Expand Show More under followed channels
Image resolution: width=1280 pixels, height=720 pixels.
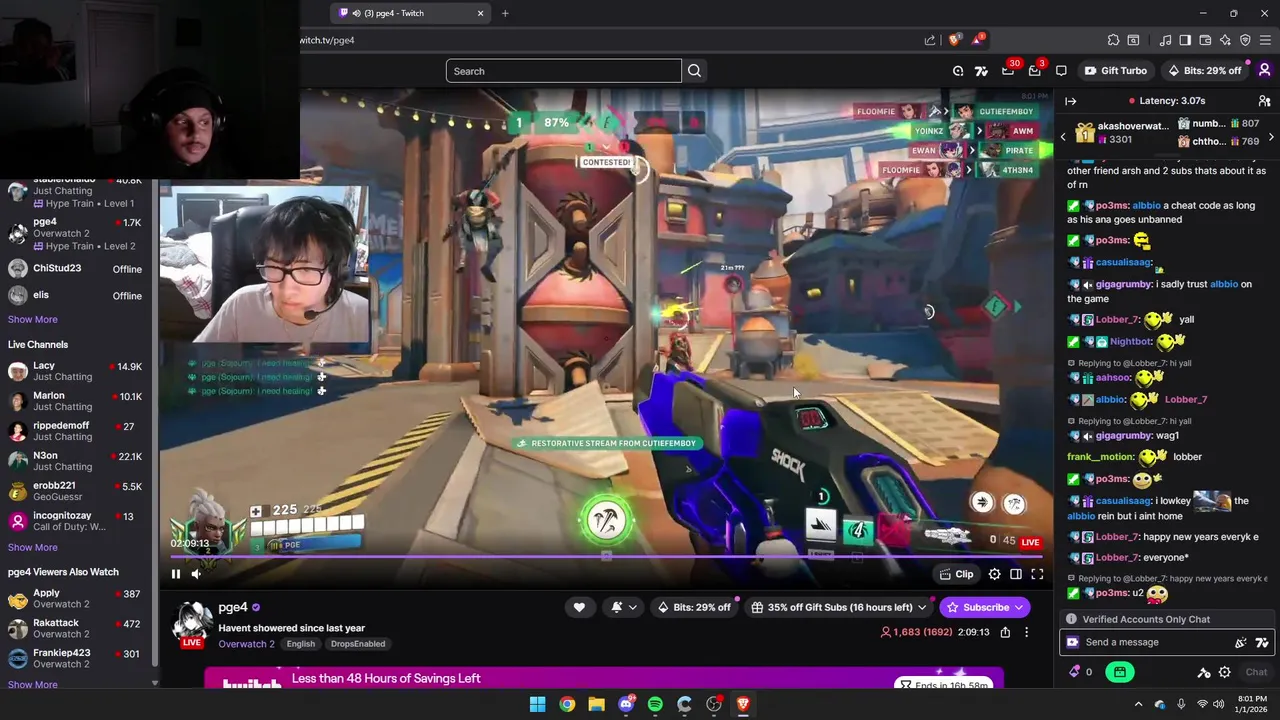pos(33,319)
